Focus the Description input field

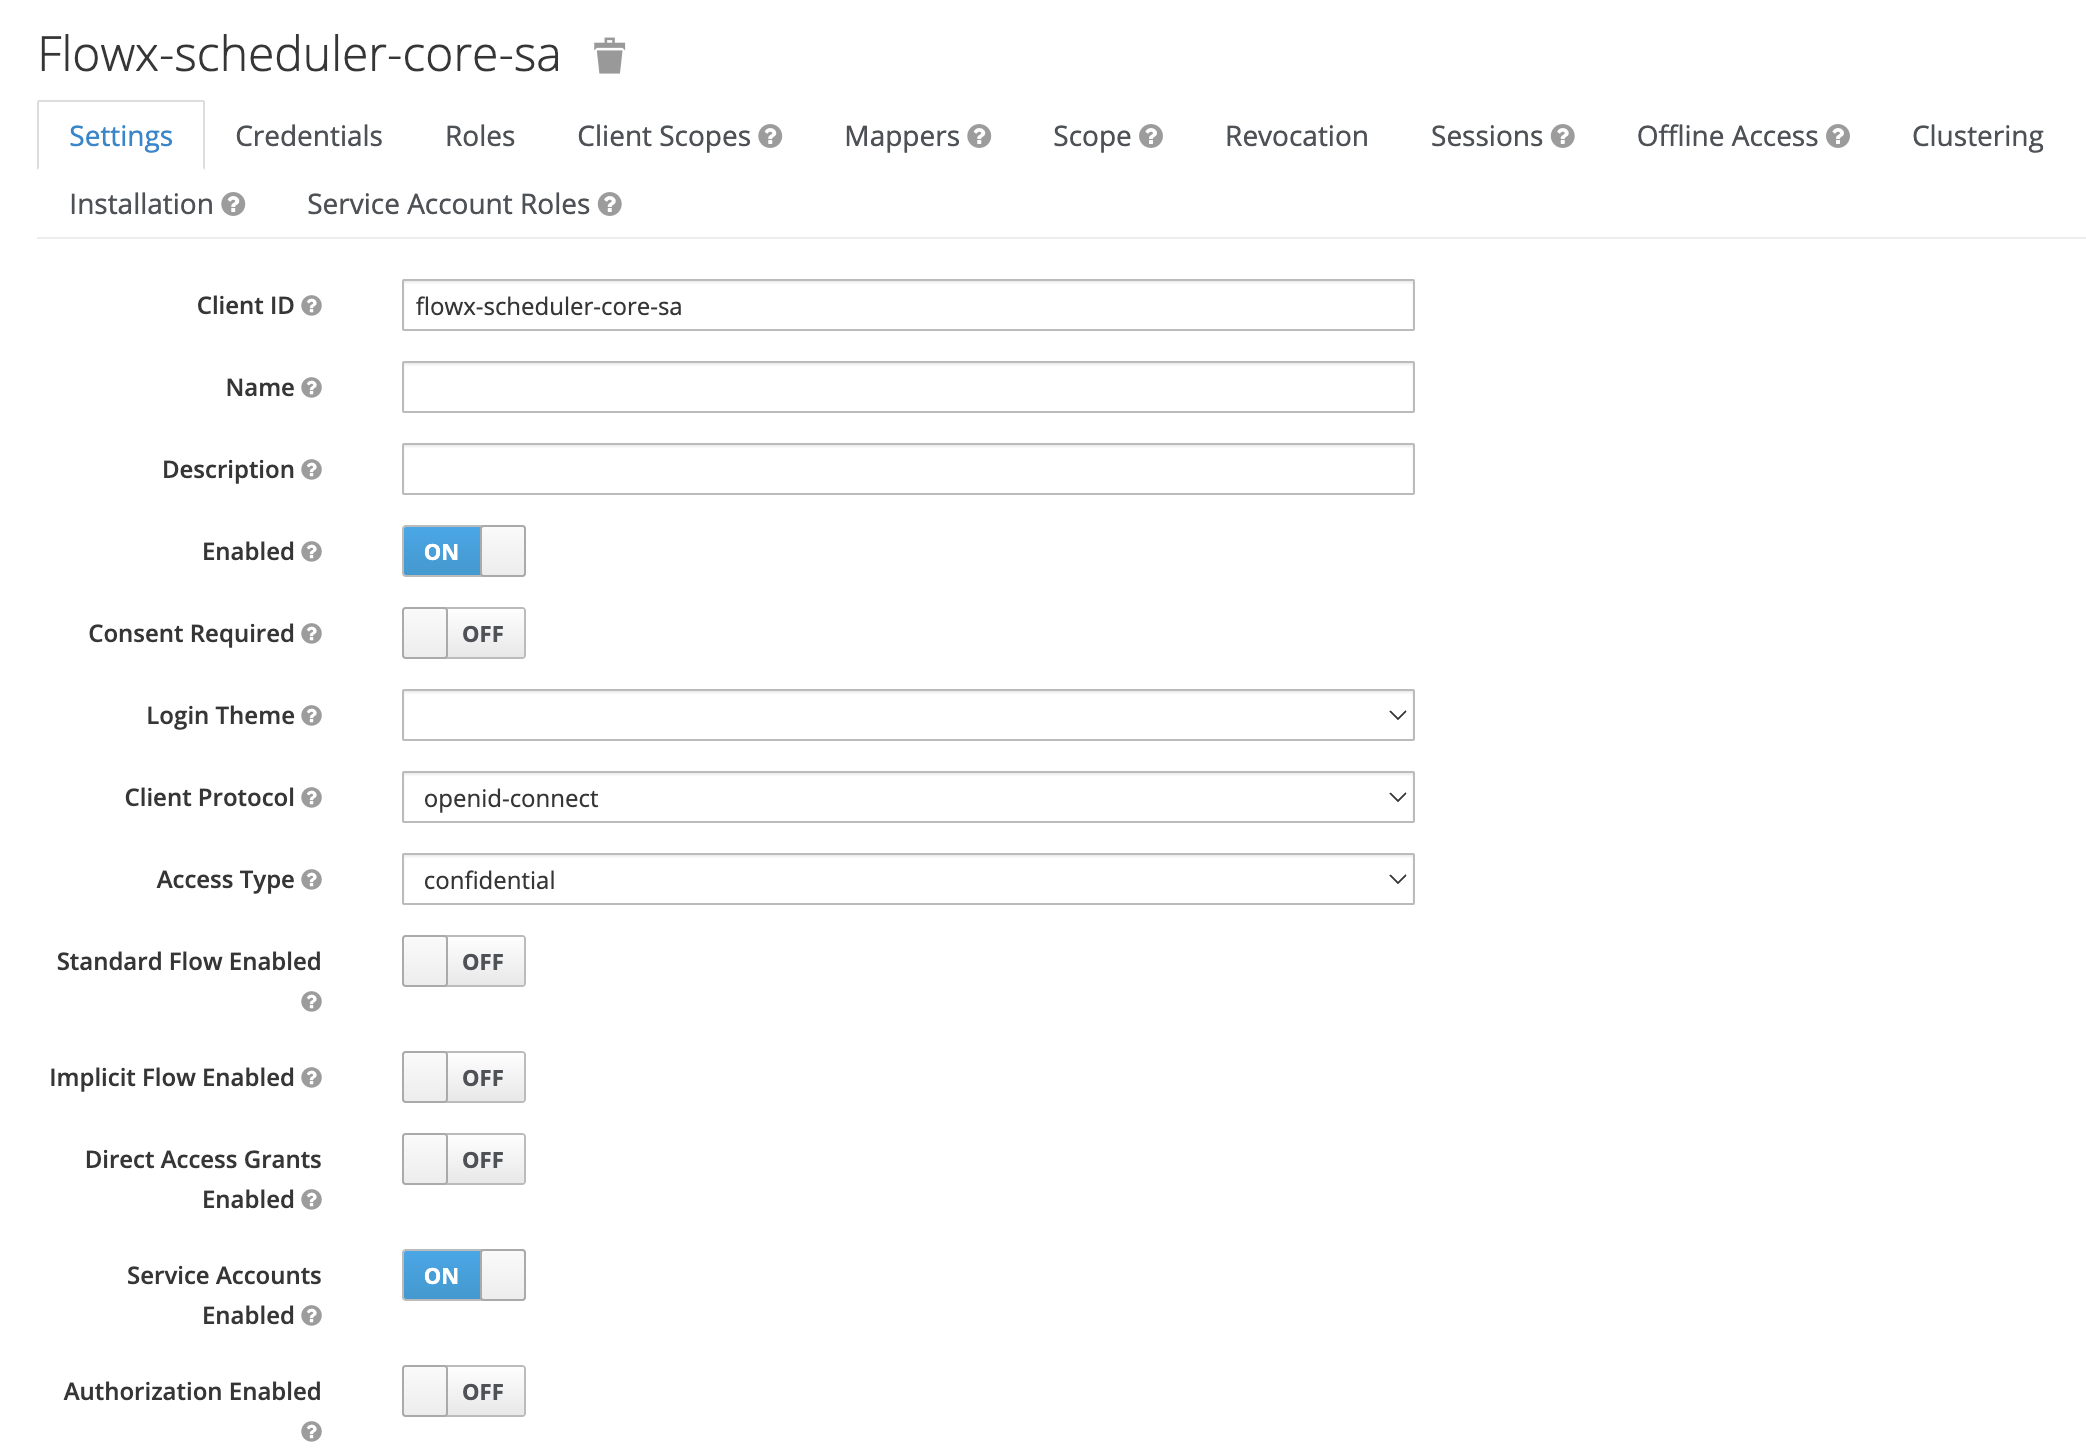908,469
